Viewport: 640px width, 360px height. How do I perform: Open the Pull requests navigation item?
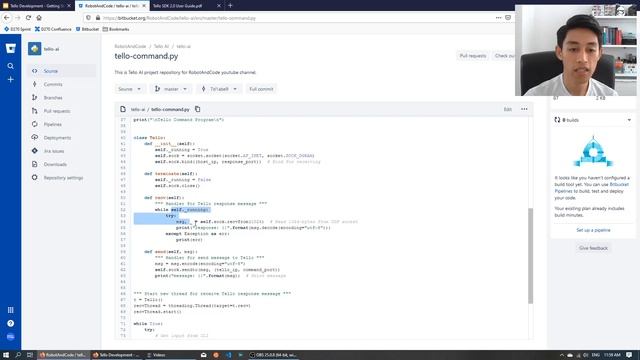(x=62, y=111)
